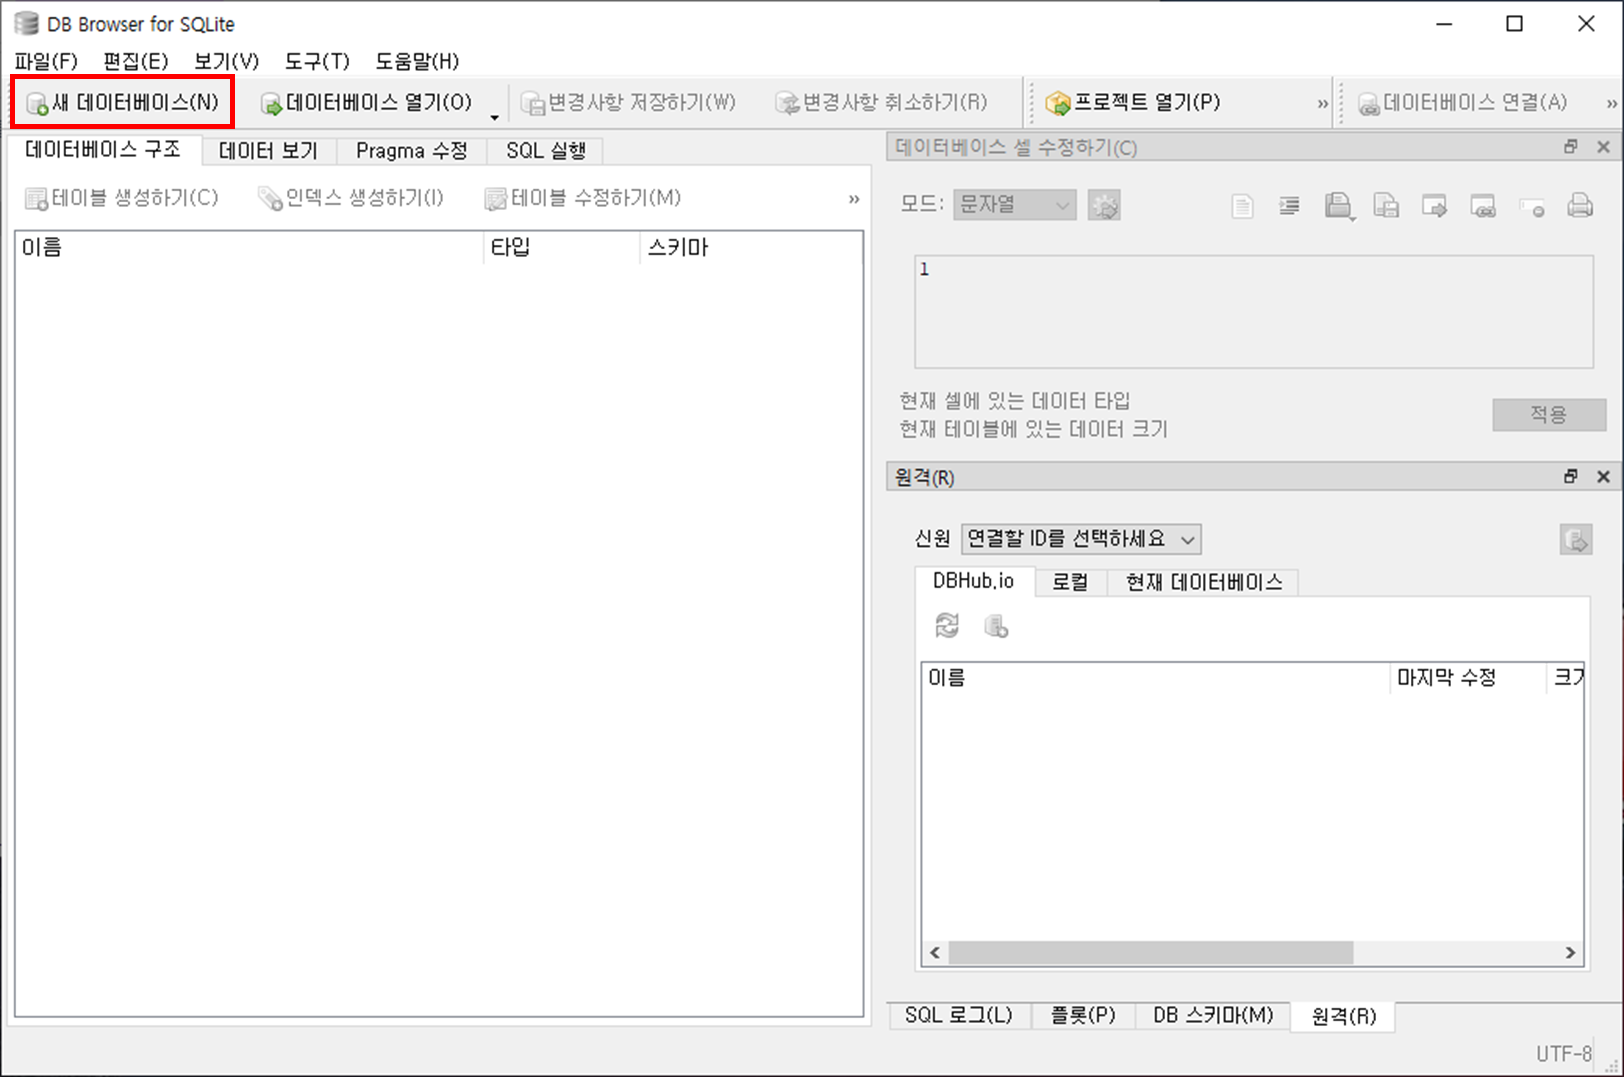Click the 스키마 column header
This screenshot has height=1077, width=1624.
tap(750, 247)
